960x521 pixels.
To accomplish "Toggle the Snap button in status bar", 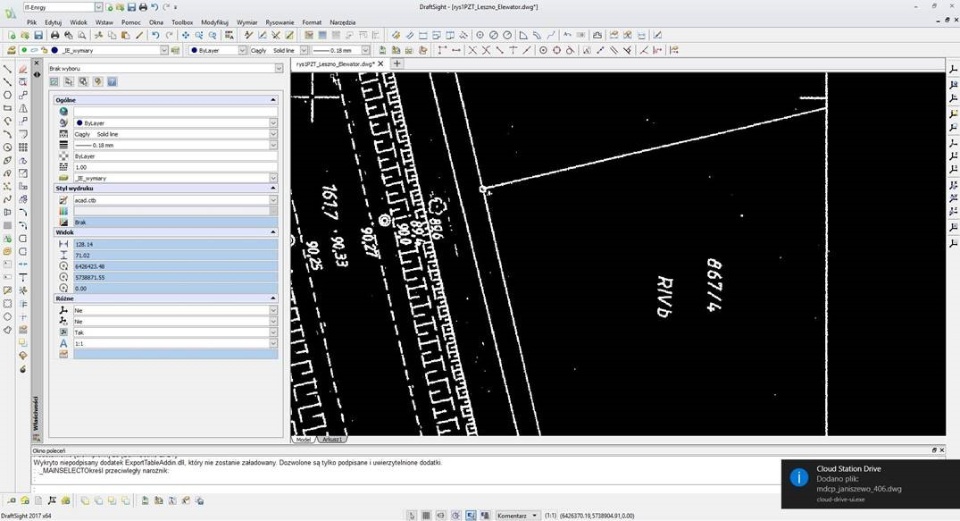I will coord(412,515).
